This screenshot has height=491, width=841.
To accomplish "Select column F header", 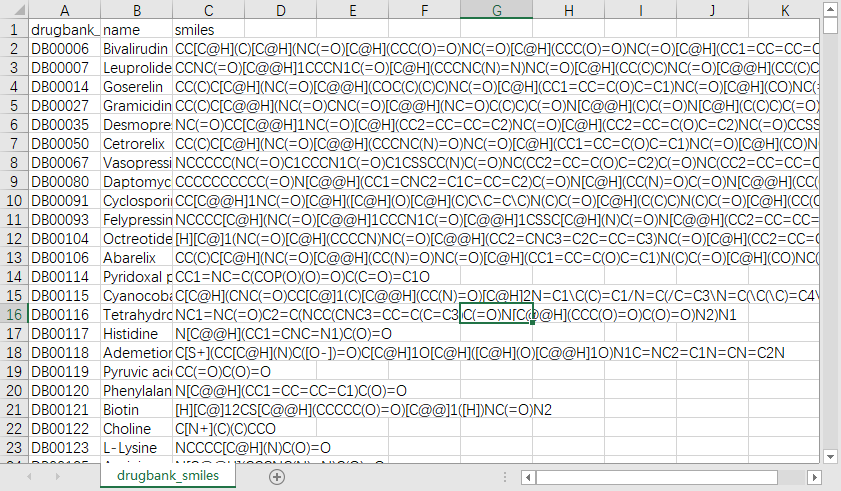I will 424,10.
